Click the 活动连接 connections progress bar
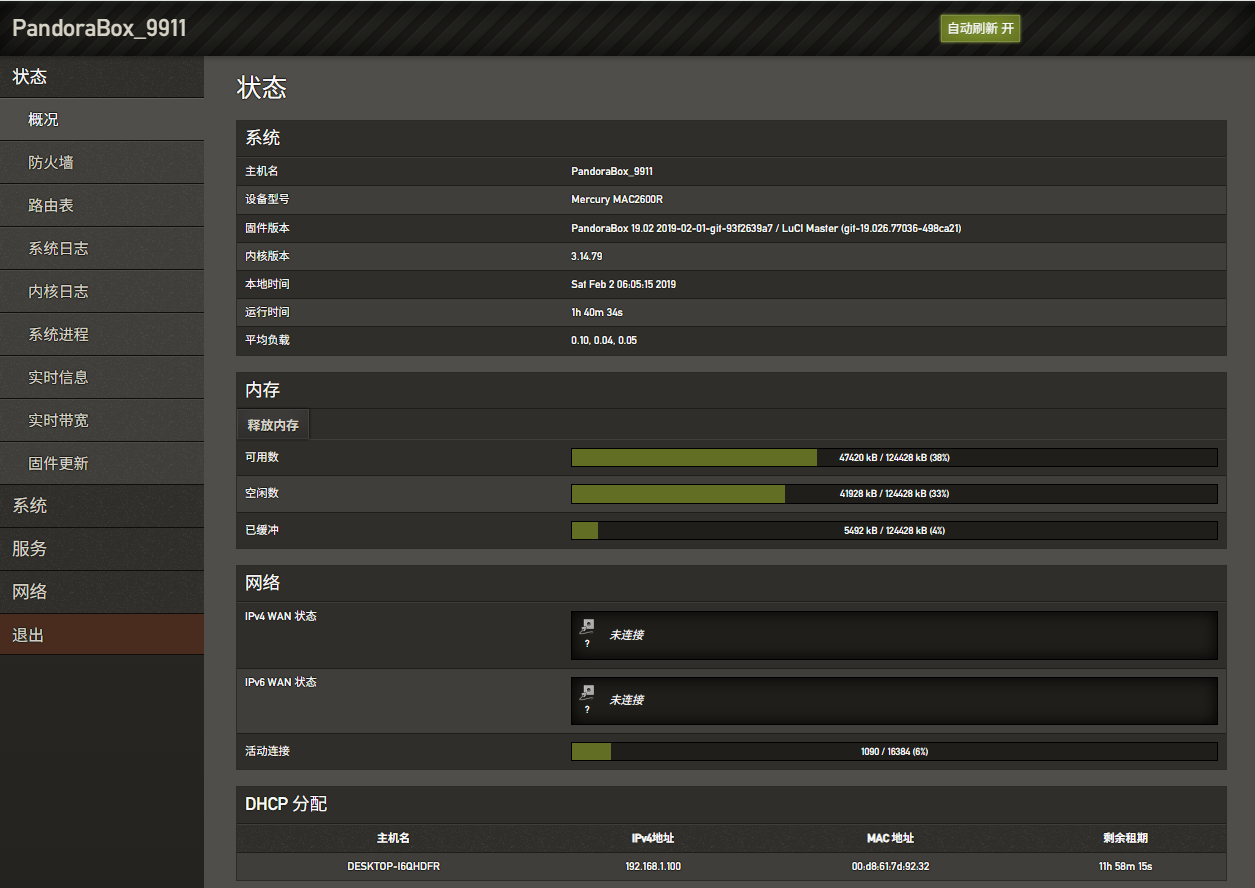1255x888 pixels. point(894,751)
